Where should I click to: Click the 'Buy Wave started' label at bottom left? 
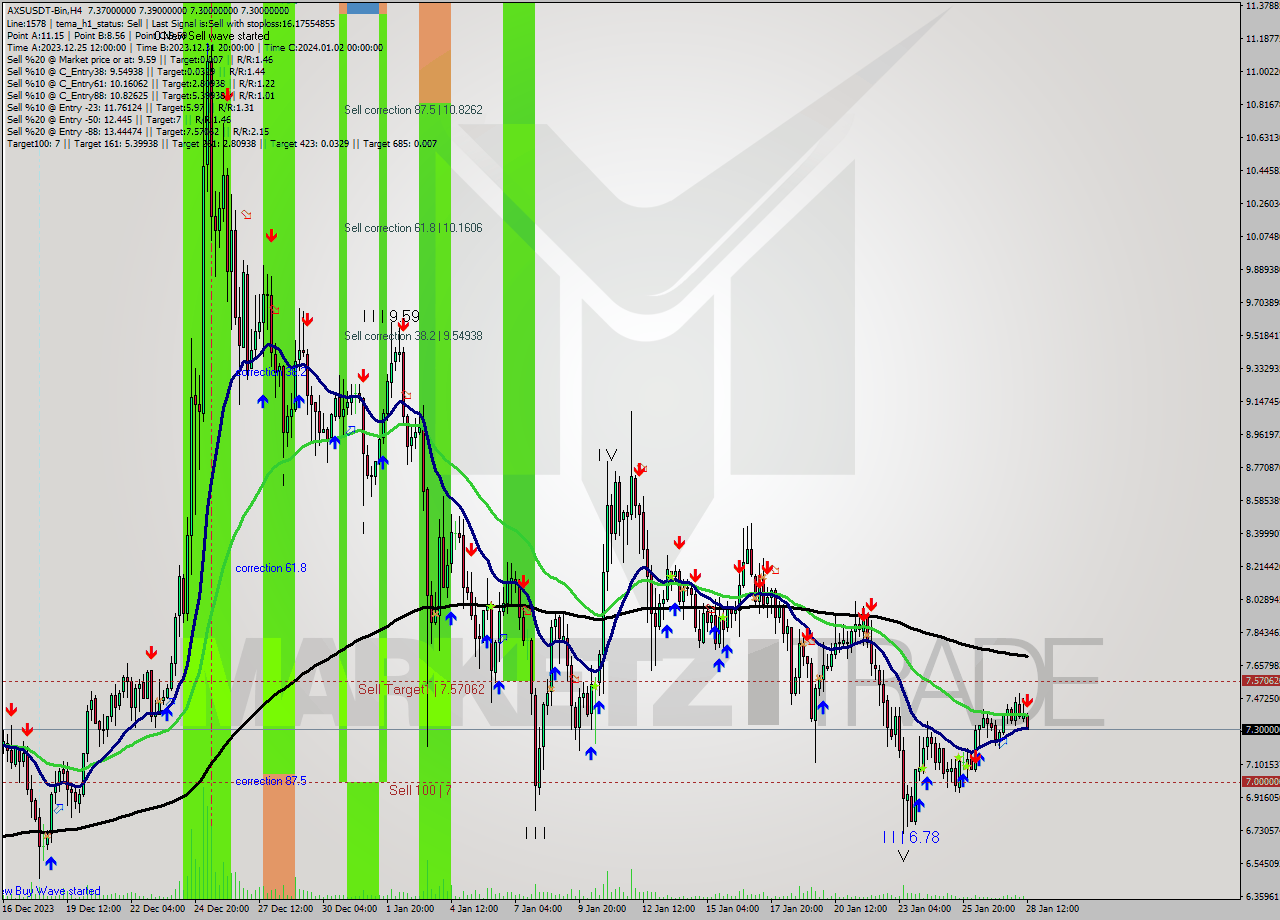click(53, 891)
